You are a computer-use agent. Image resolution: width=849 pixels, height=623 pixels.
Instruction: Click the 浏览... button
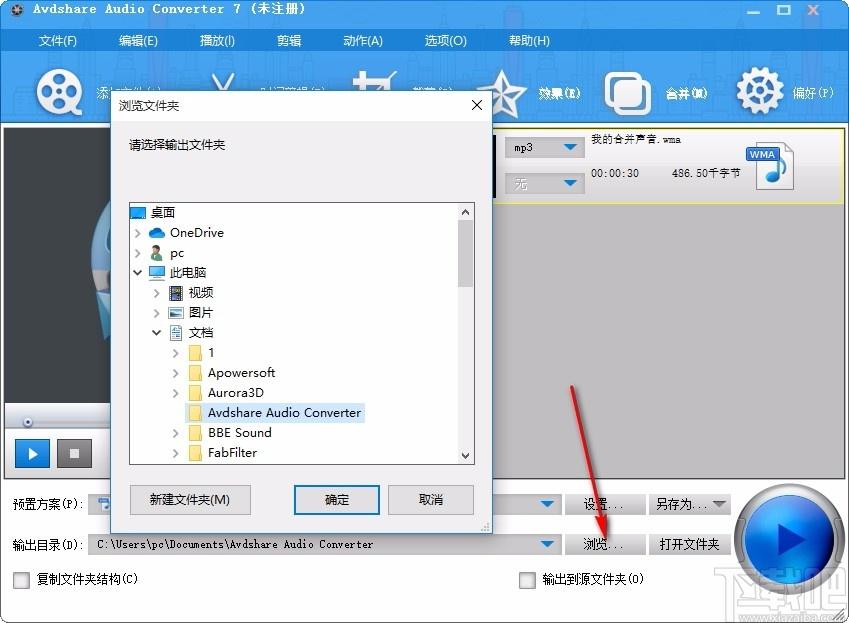[605, 544]
